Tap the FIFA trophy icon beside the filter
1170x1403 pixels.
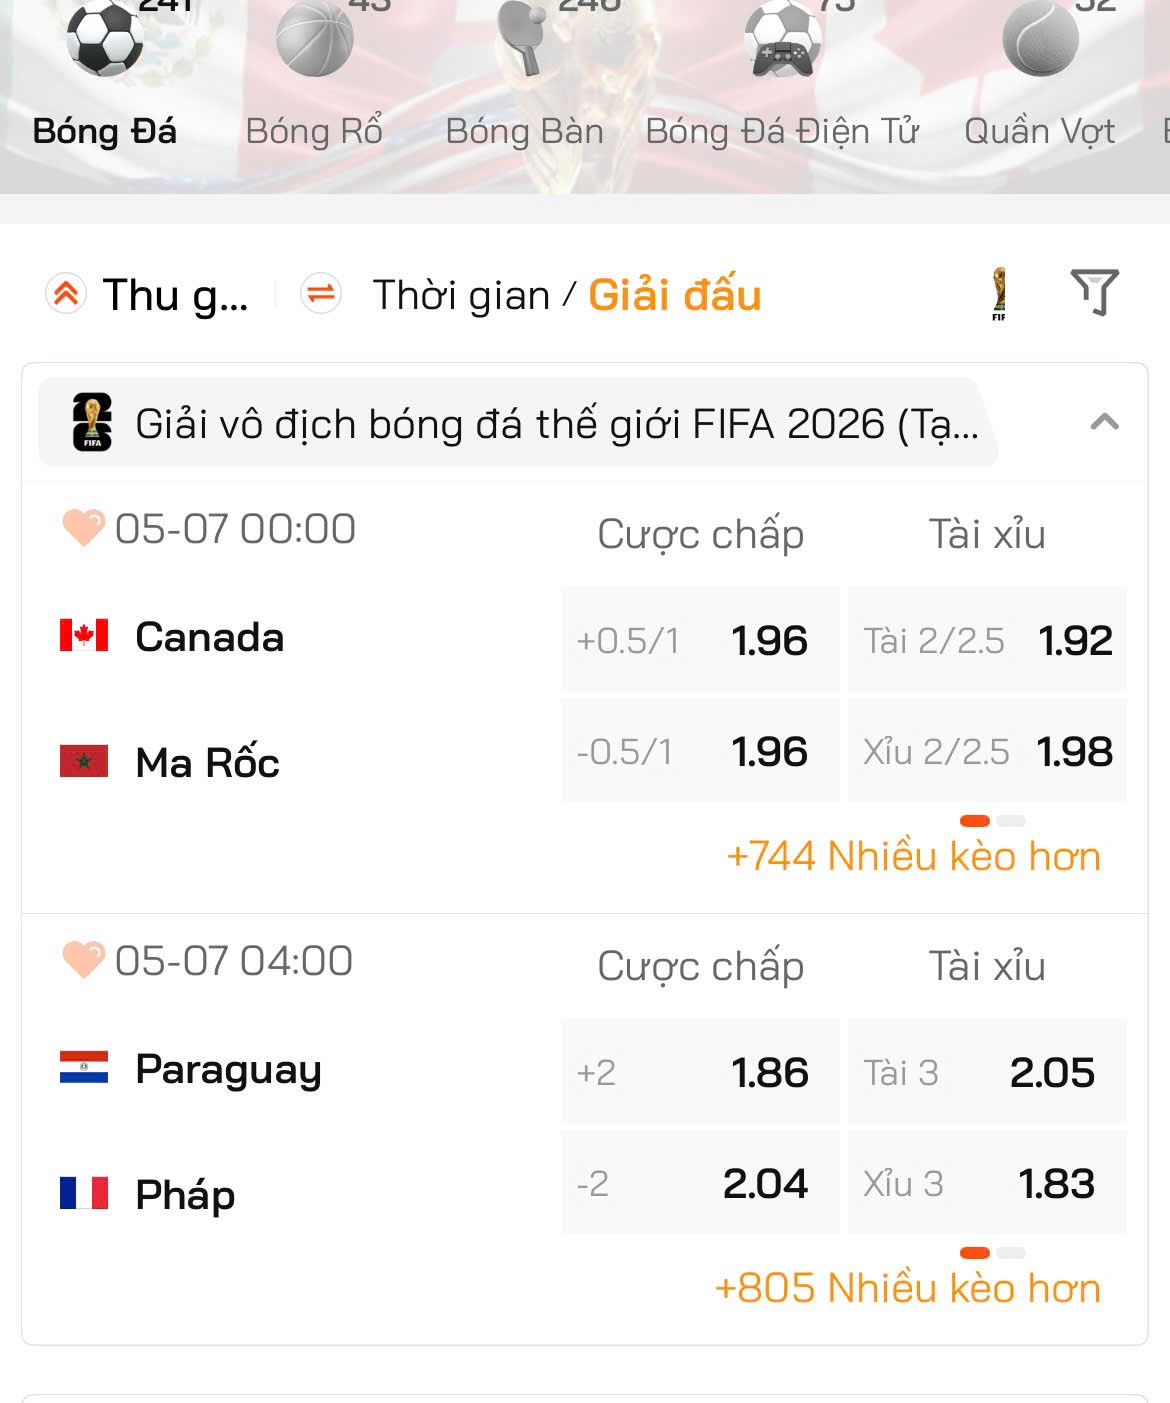[999, 294]
